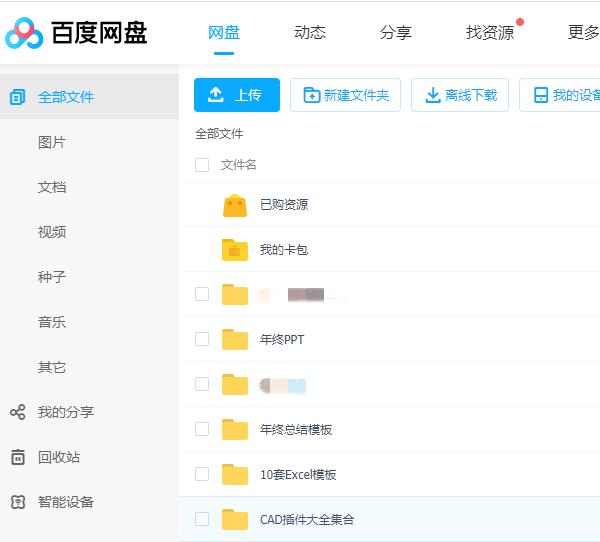Filter files by 图片 in sidebar
The height and width of the screenshot is (542, 600).
[x=52, y=142]
